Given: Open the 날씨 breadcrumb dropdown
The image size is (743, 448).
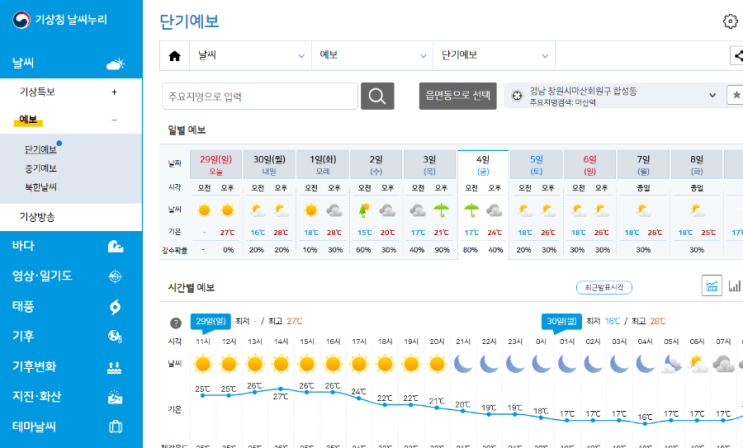Looking at the screenshot, I should point(251,55).
